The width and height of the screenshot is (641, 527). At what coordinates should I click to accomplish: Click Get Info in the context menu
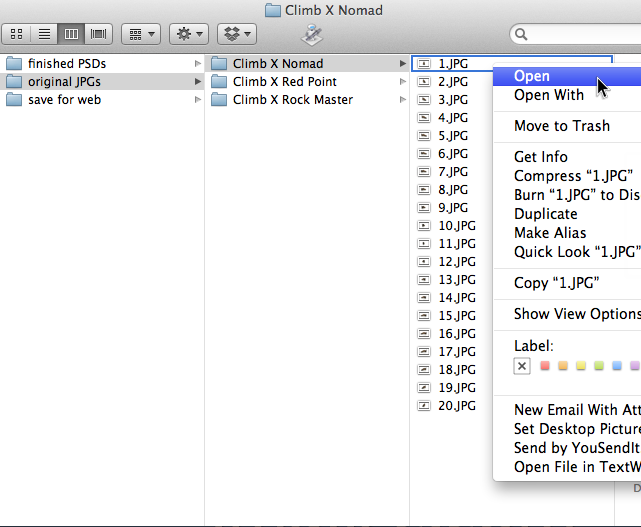click(x=540, y=157)
